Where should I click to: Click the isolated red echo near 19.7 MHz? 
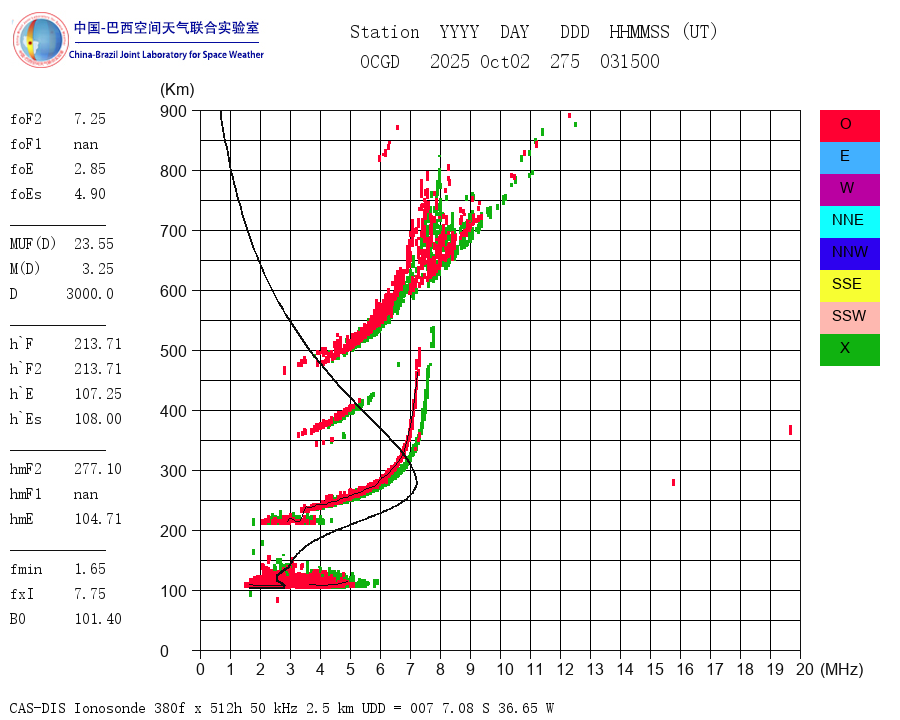pyautogui.click(x=790, y=429)
